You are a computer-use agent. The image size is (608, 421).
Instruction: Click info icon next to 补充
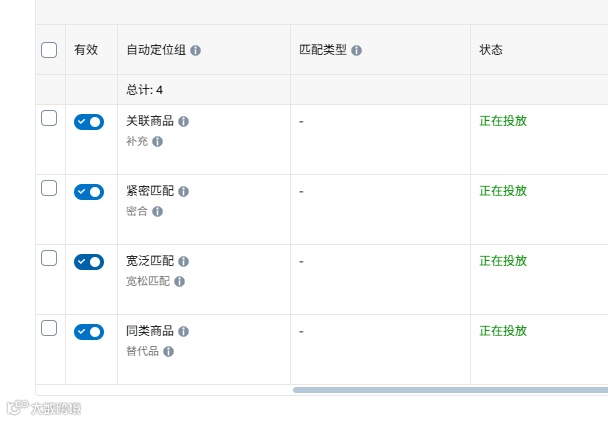[158, 142]
